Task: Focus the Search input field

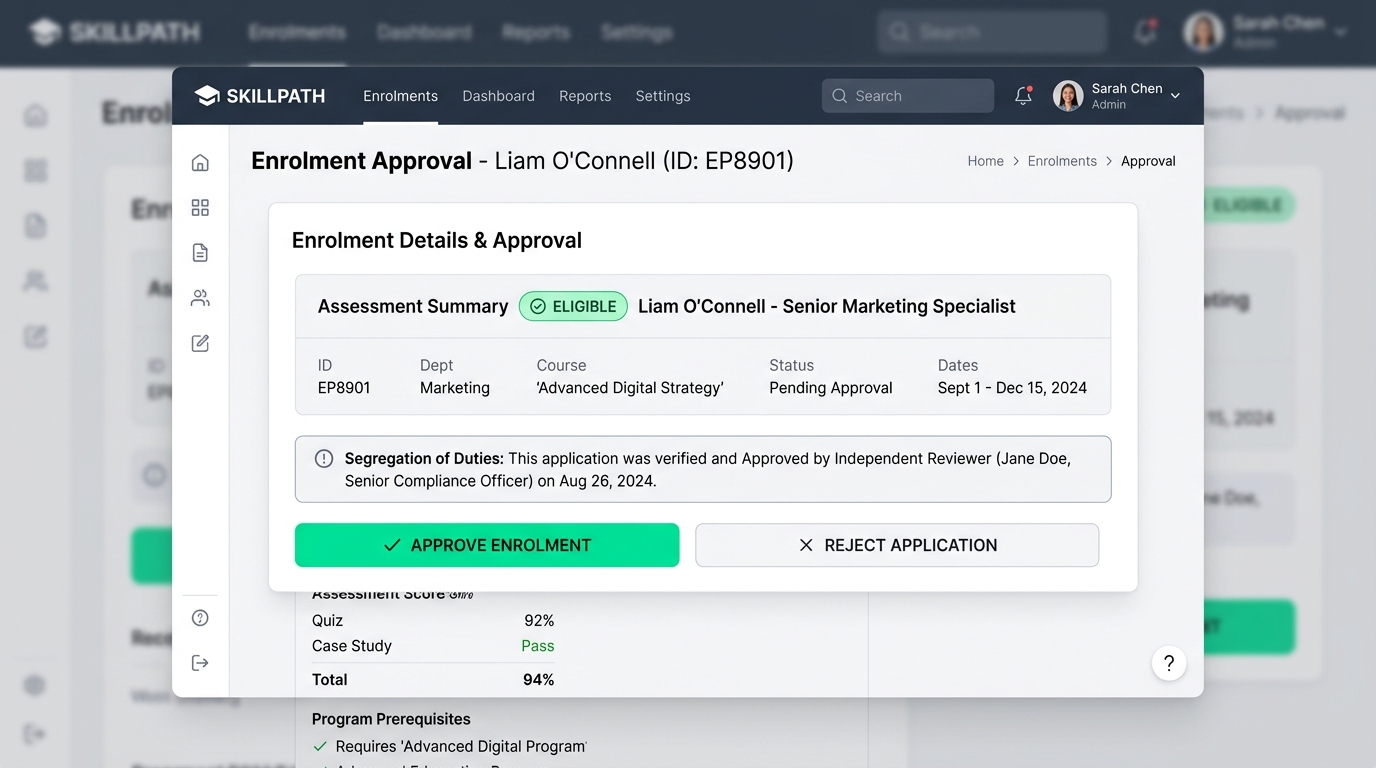Action: tap(908, 96)
